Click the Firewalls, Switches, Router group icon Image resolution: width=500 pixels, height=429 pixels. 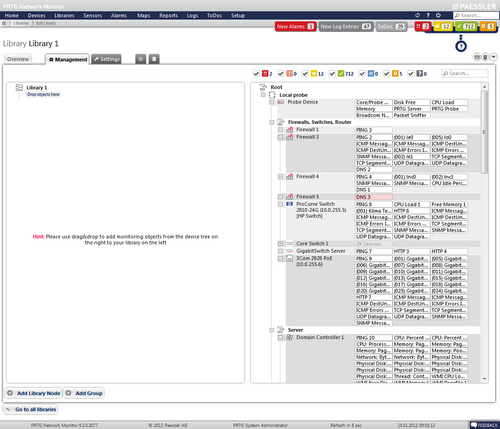point(281,122)
